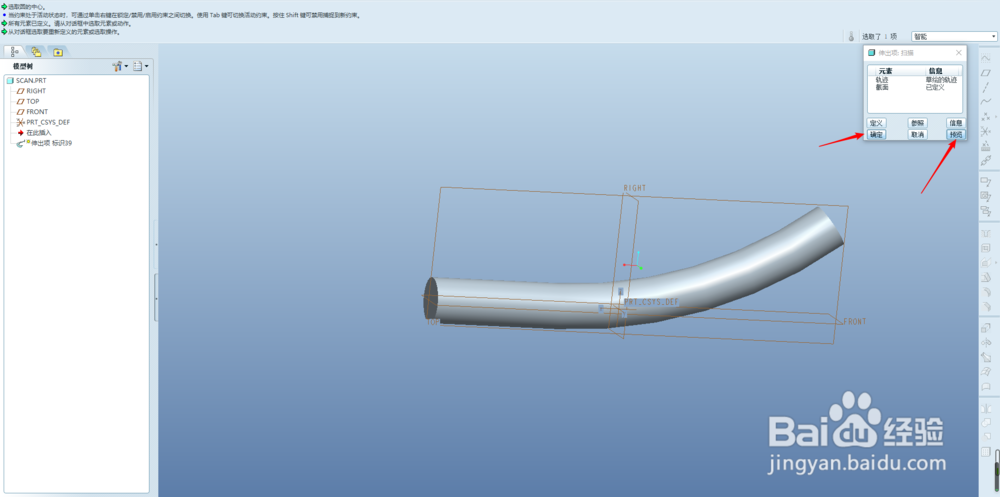Close the 伸出项: 扫描 dialog
1000x497 pixels.
tap(959, 53)
